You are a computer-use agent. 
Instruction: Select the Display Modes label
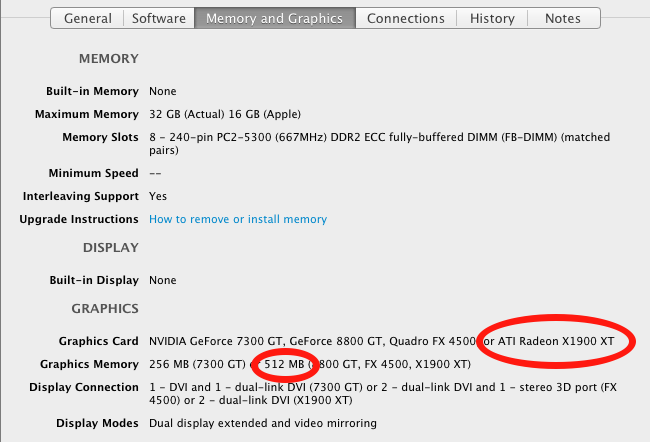tap(97, 423)
